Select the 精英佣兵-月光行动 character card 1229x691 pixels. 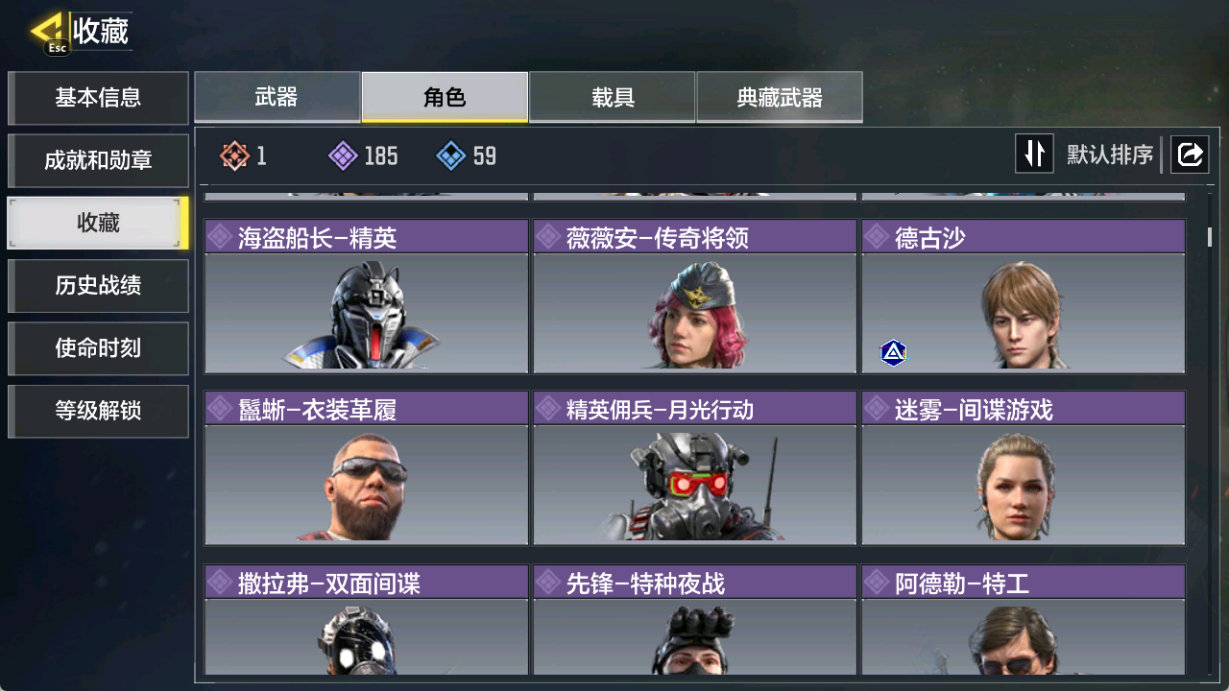[695, 468]
